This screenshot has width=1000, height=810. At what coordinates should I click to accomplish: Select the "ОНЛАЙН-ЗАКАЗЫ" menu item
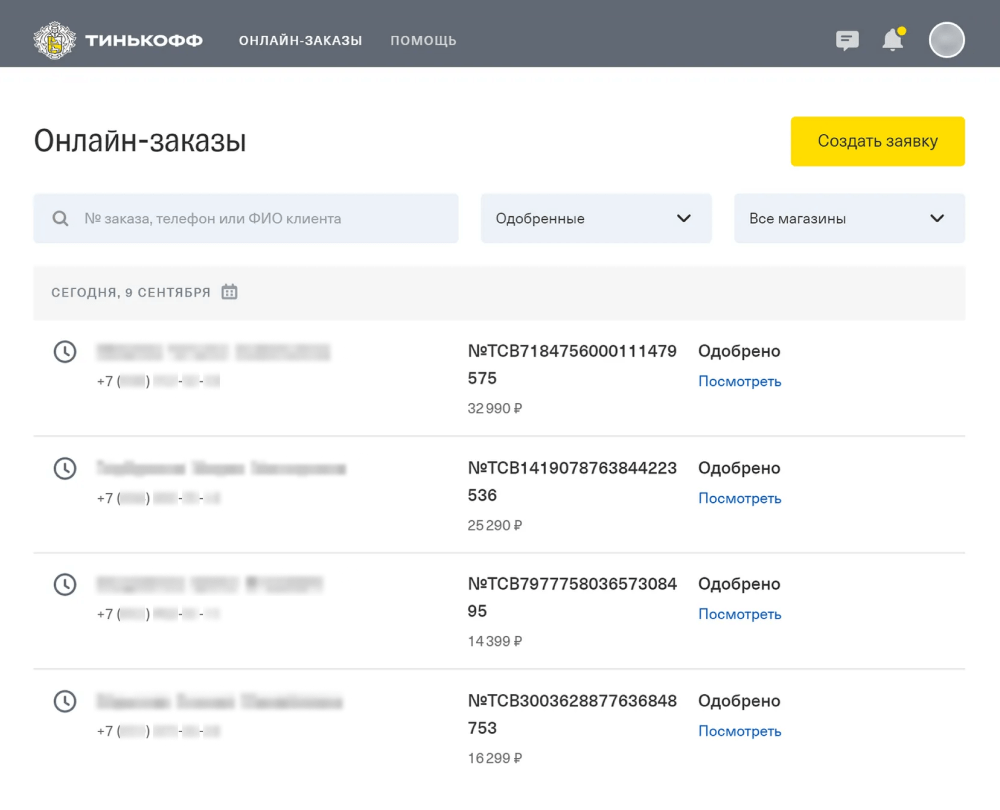300,41
